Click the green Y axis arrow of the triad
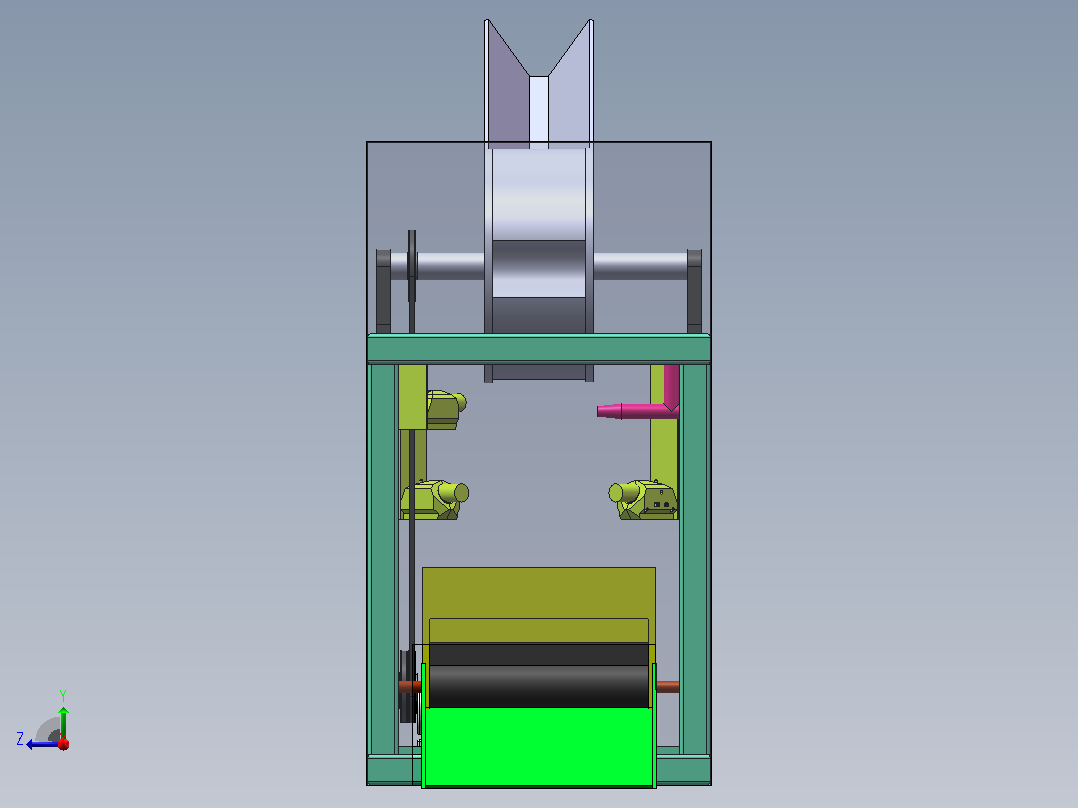The width and height of the screenshot is (1078, 808). click(63, 722)
